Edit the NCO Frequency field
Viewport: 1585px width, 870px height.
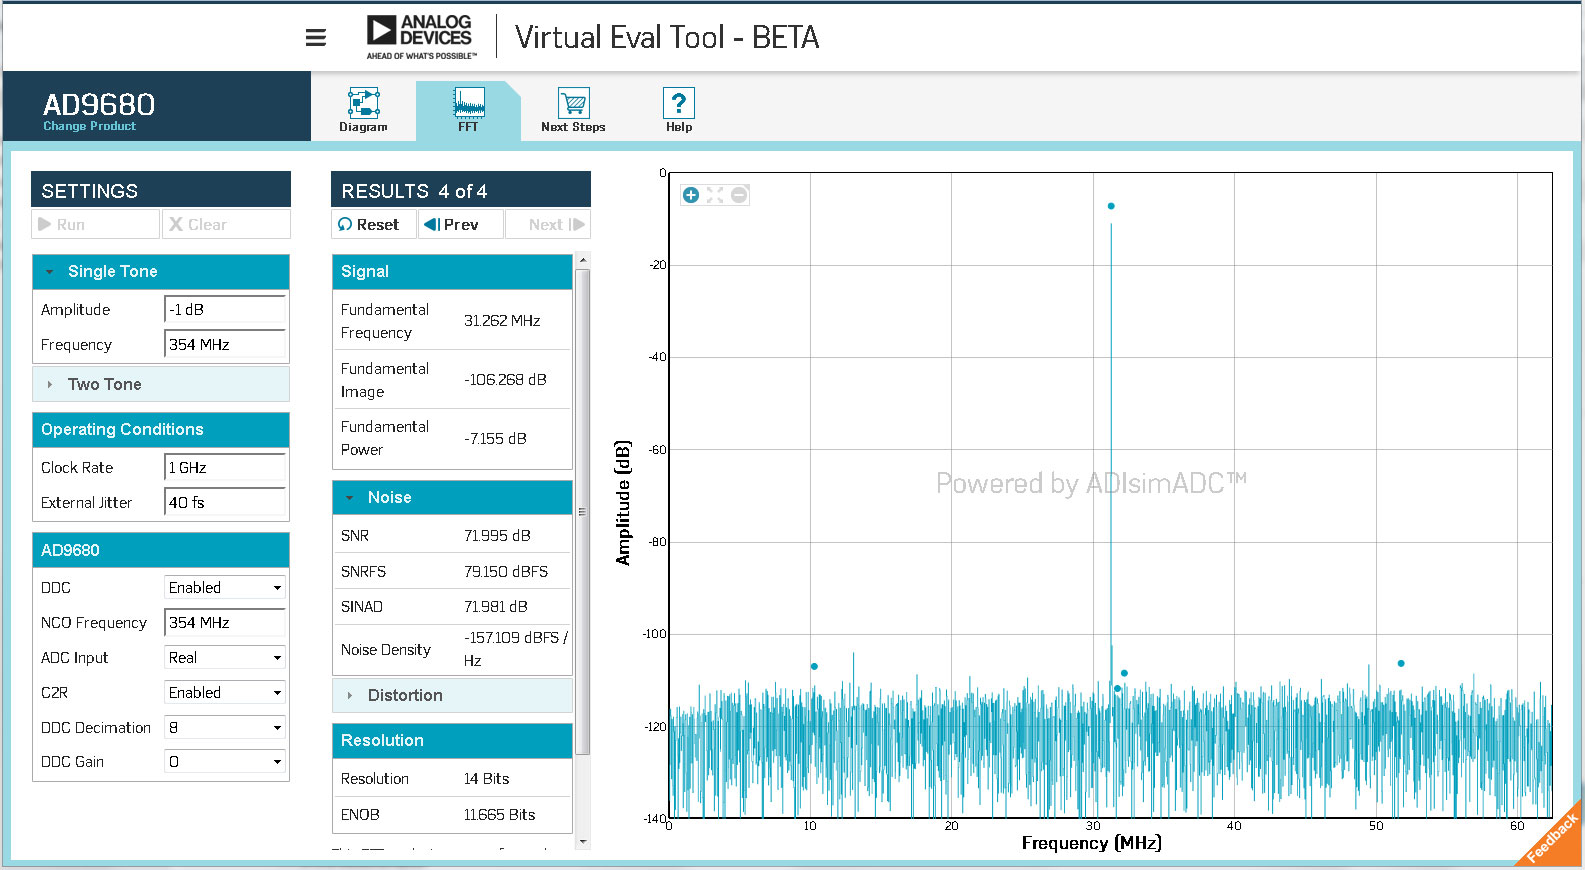coord(225,623)
